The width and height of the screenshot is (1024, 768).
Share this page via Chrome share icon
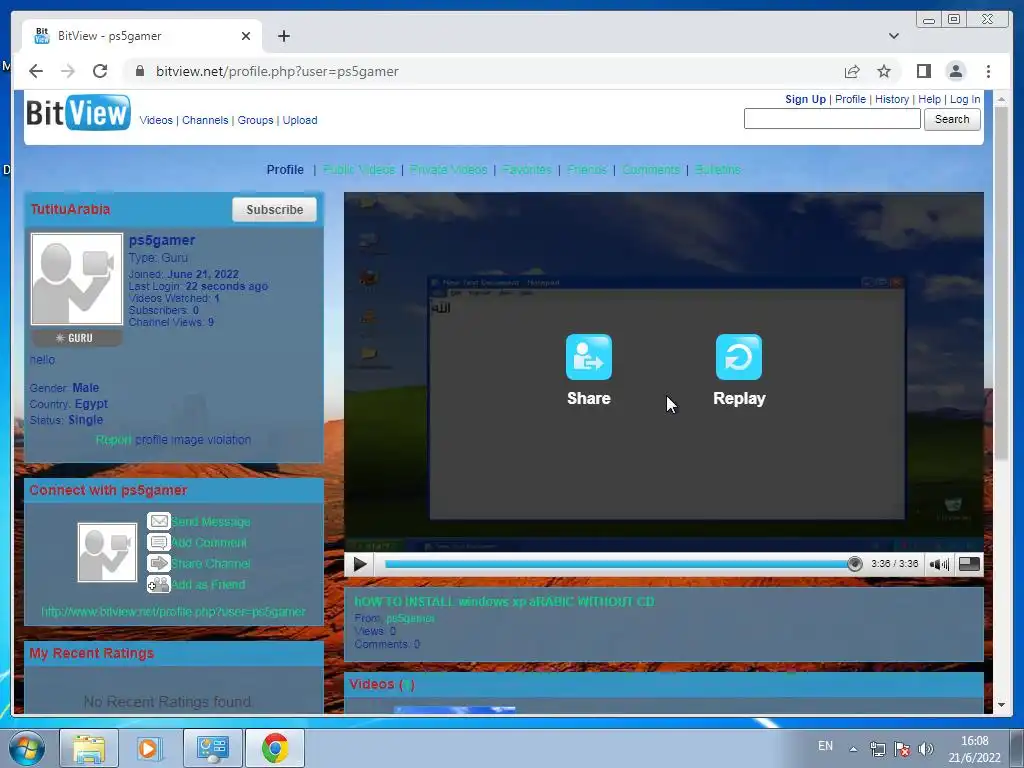852,71
